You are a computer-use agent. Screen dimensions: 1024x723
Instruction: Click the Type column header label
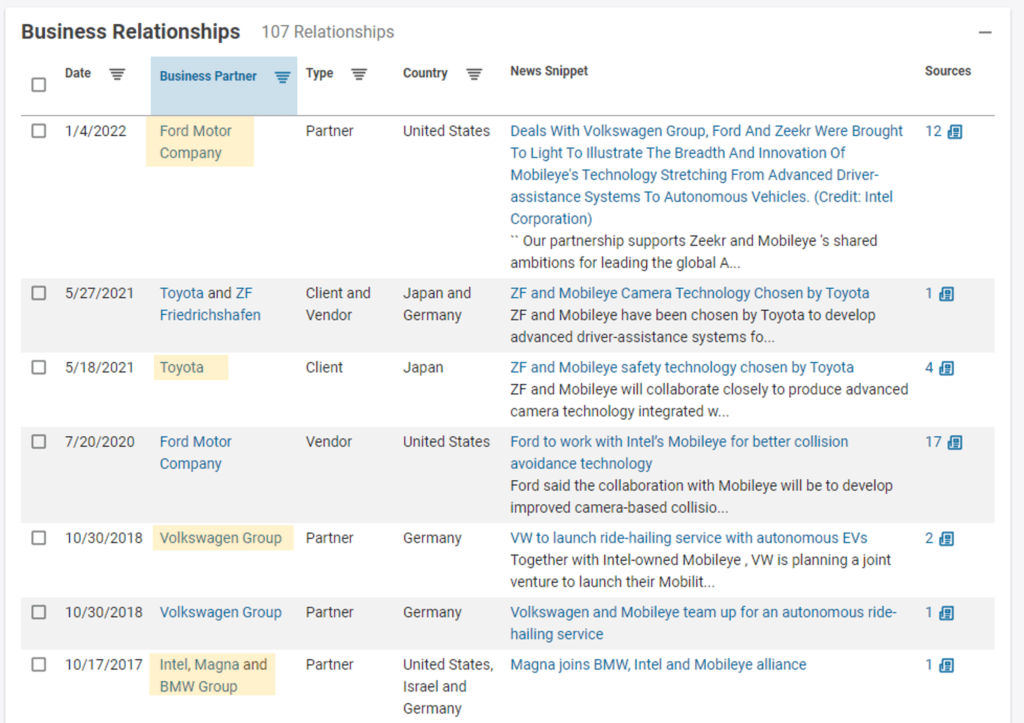pyautogui.click(x=319, y=73)
